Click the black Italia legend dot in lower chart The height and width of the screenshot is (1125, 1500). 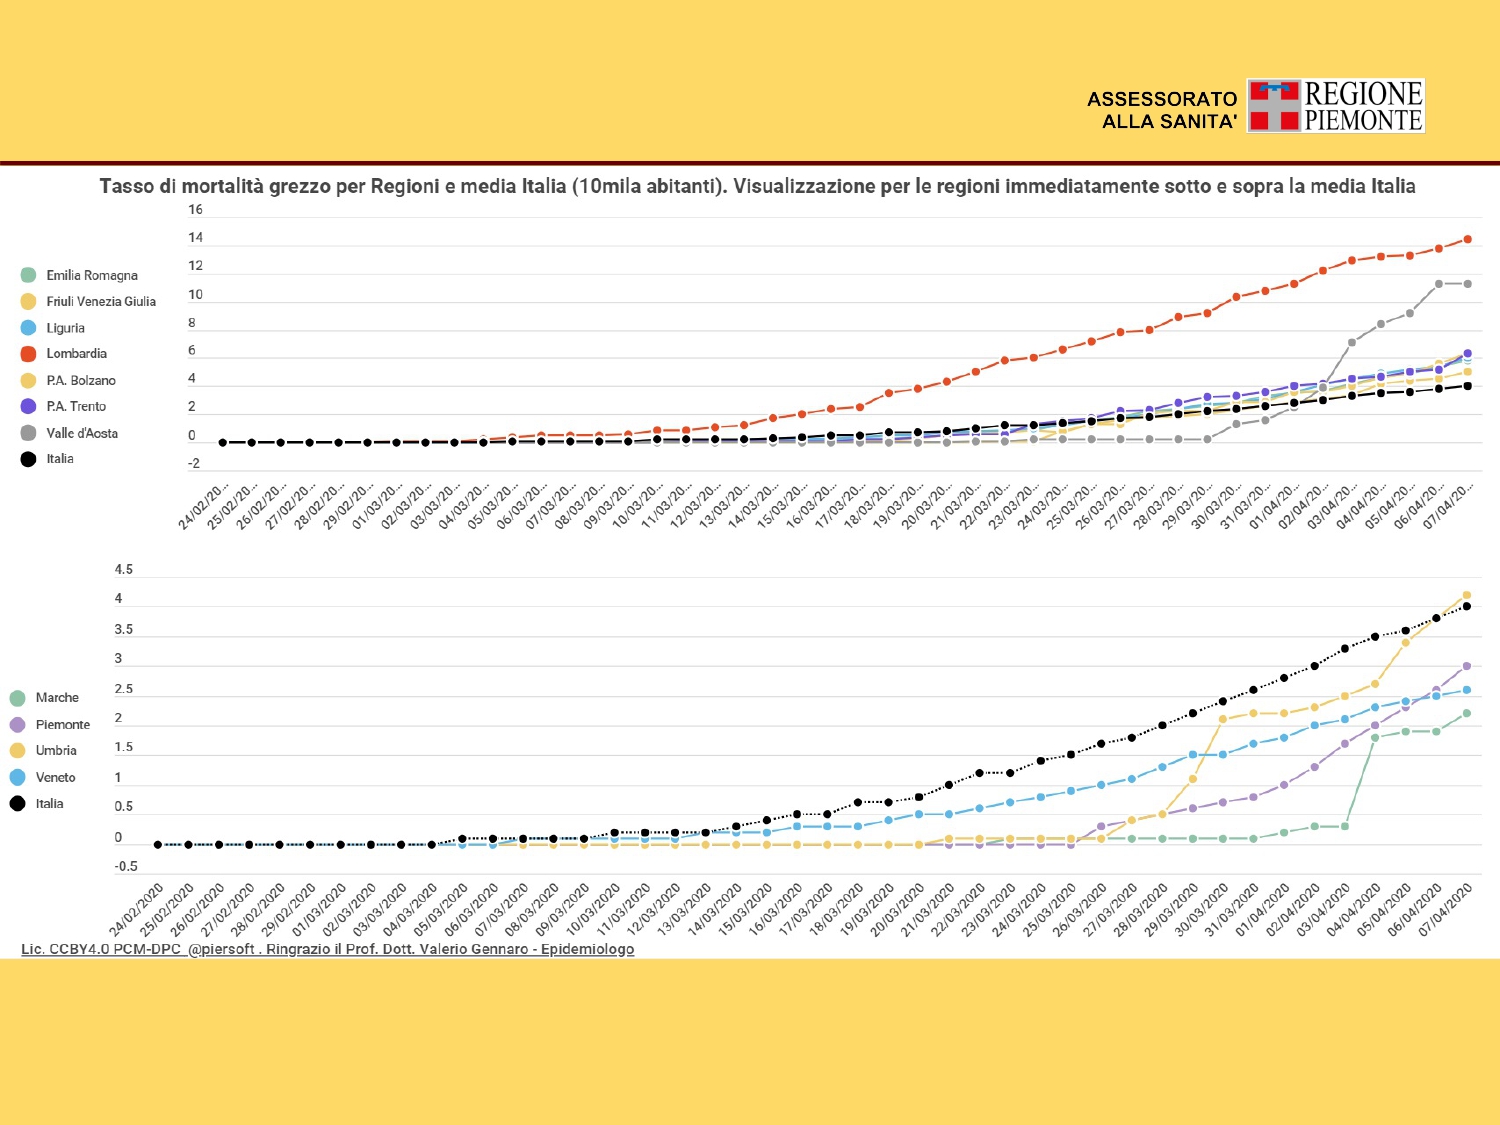(x=17, y=803)
